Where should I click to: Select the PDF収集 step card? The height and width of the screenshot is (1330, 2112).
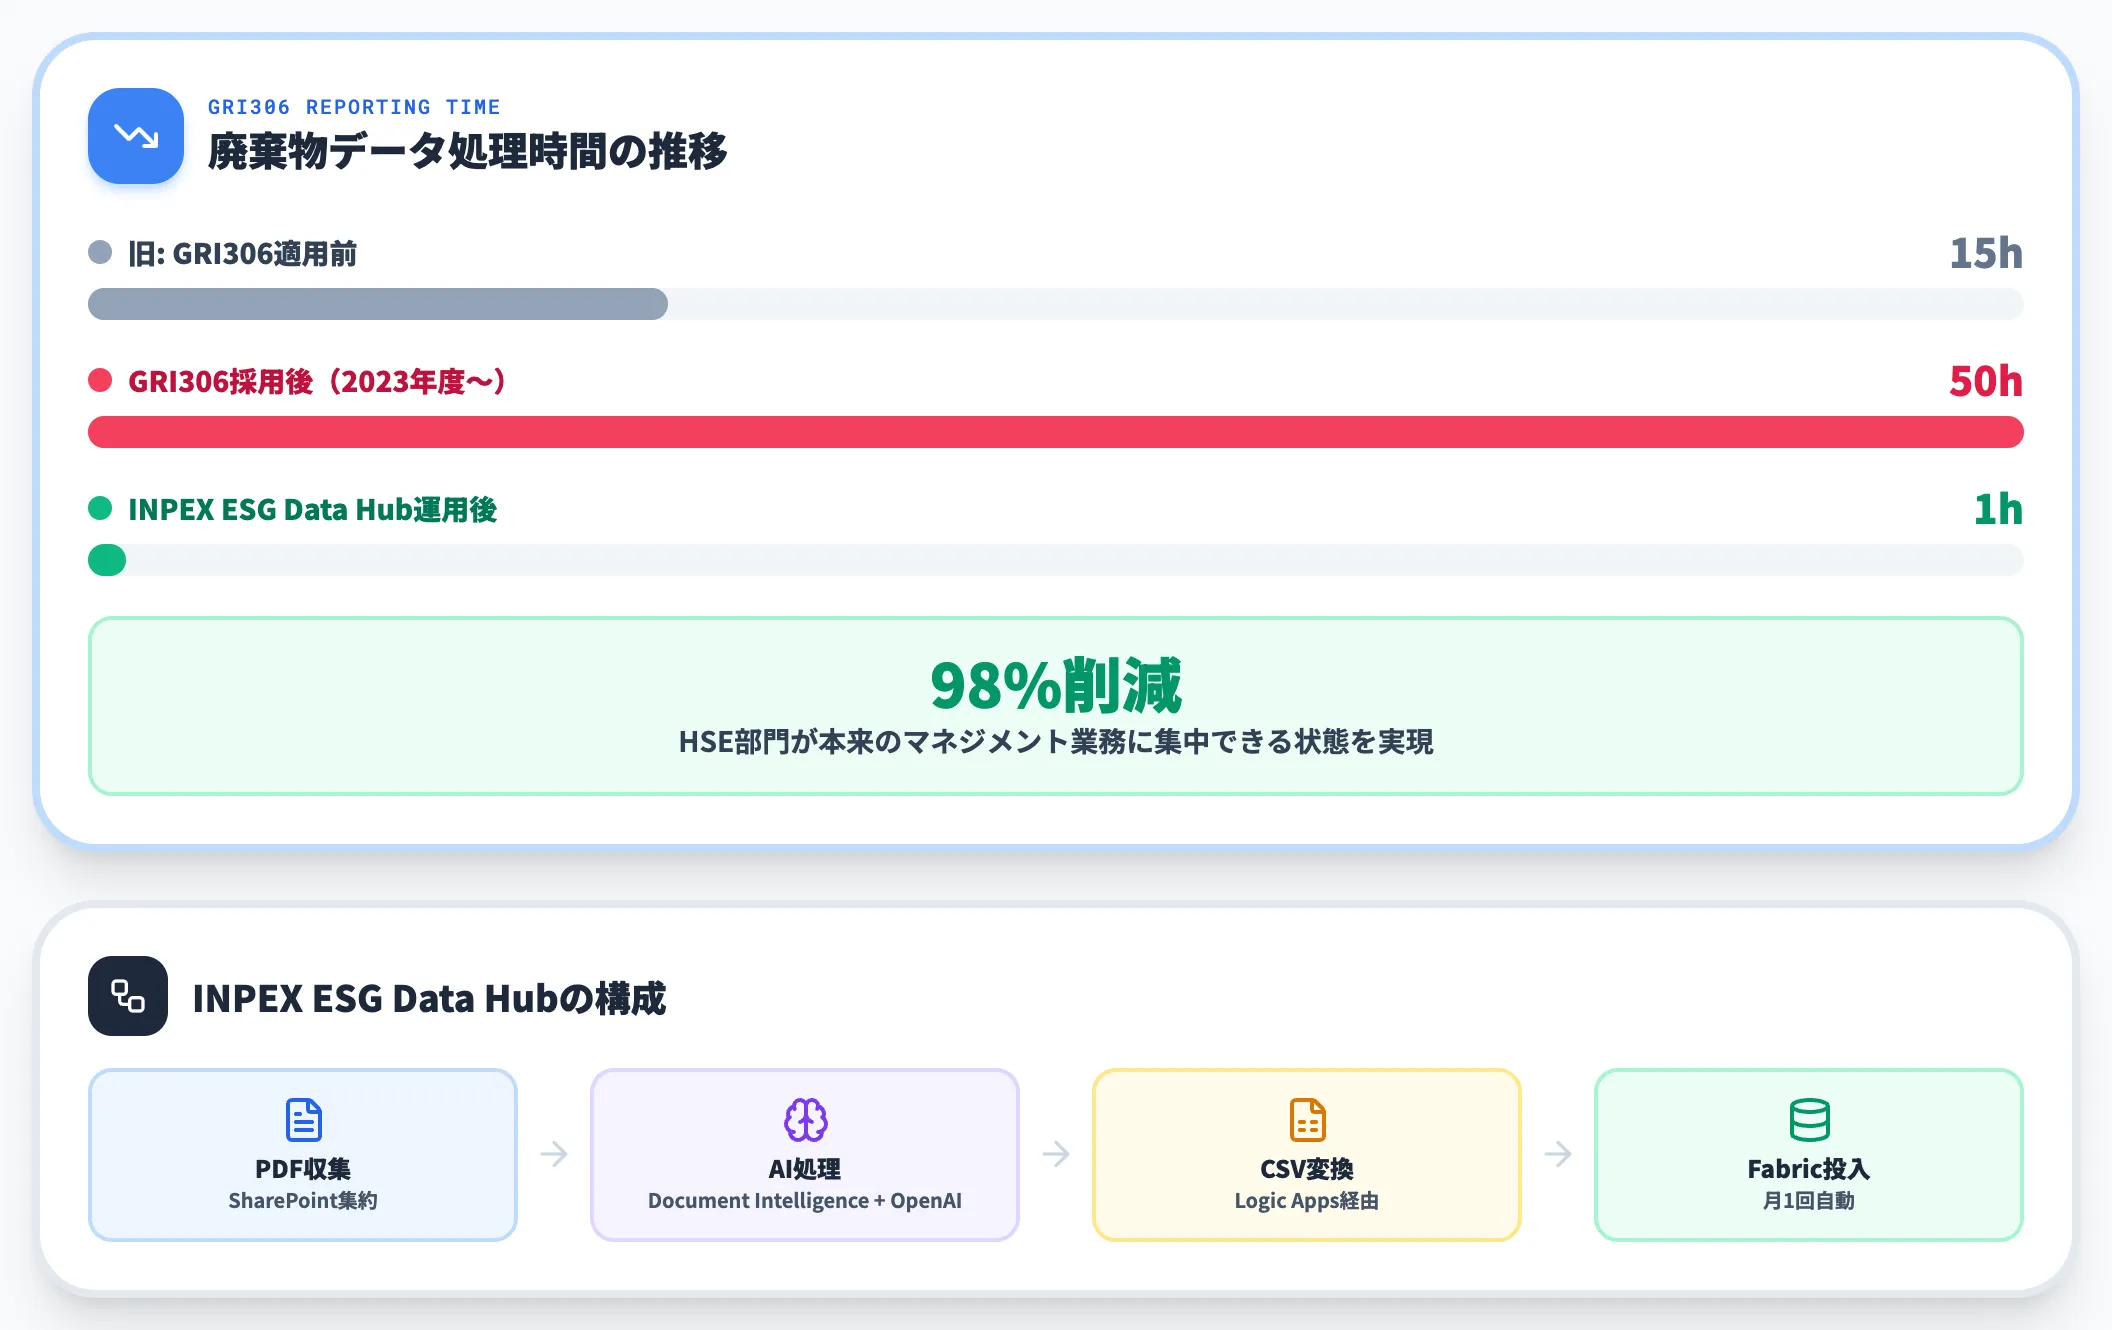pos(303,1155)
